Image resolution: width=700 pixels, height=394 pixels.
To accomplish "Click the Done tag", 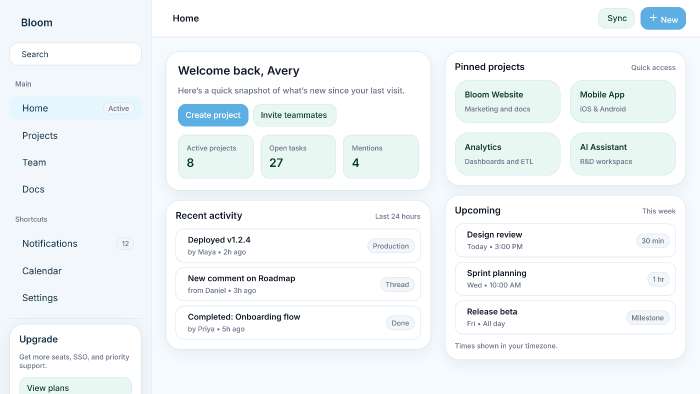I will pos(400,323).
